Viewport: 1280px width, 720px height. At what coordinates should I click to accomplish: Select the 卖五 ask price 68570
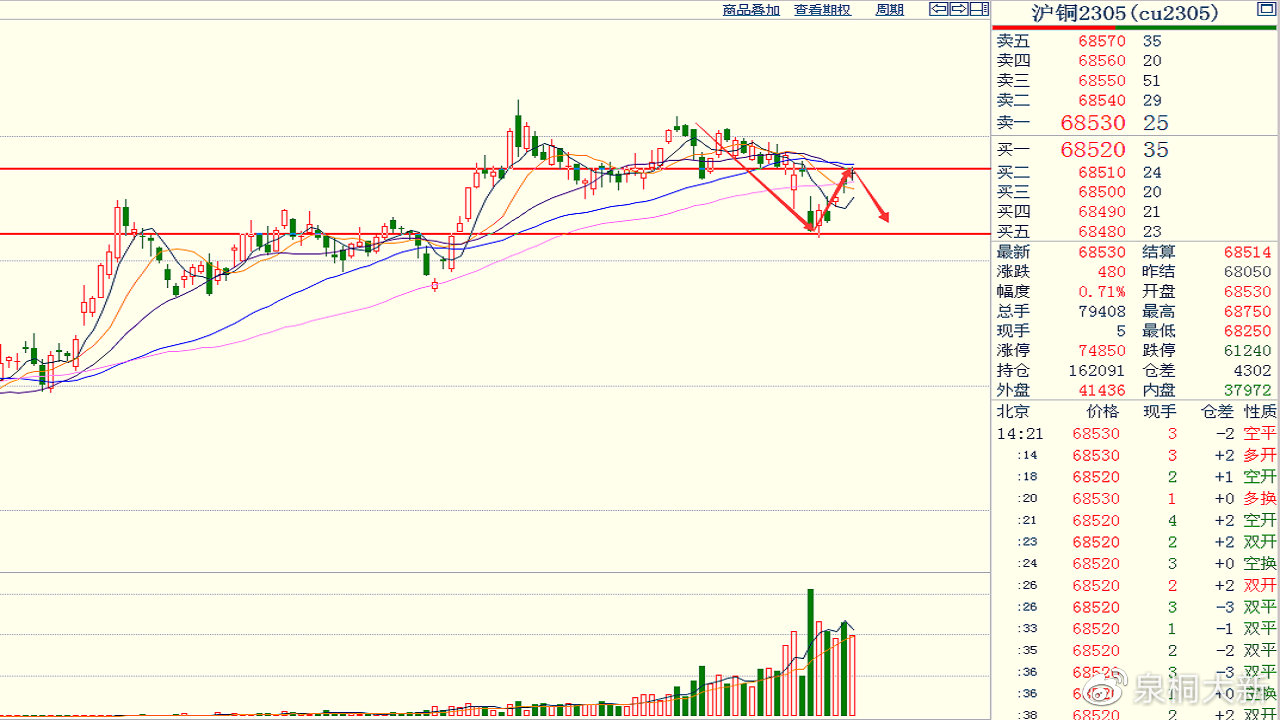click(x=1102, y=41)
